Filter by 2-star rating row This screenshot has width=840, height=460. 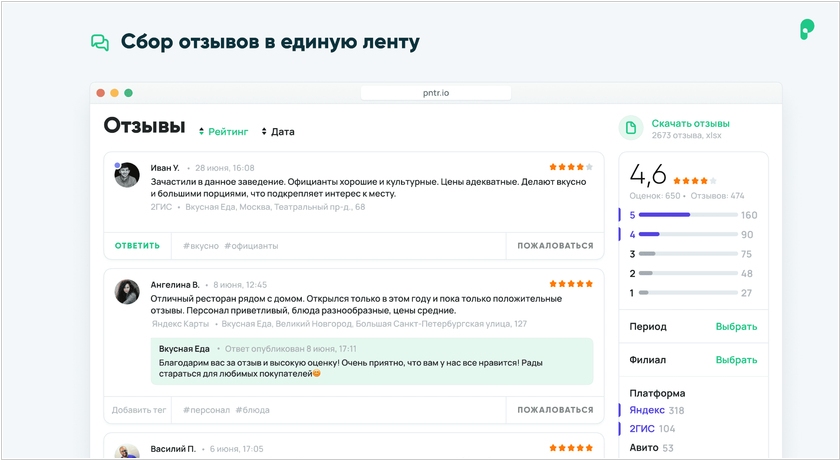click(693, 274)
